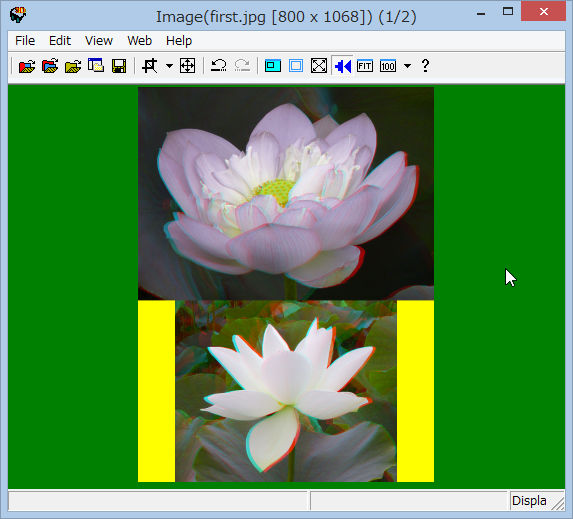Expand the dropdown arrow beside crop tool

pos(169,66)
